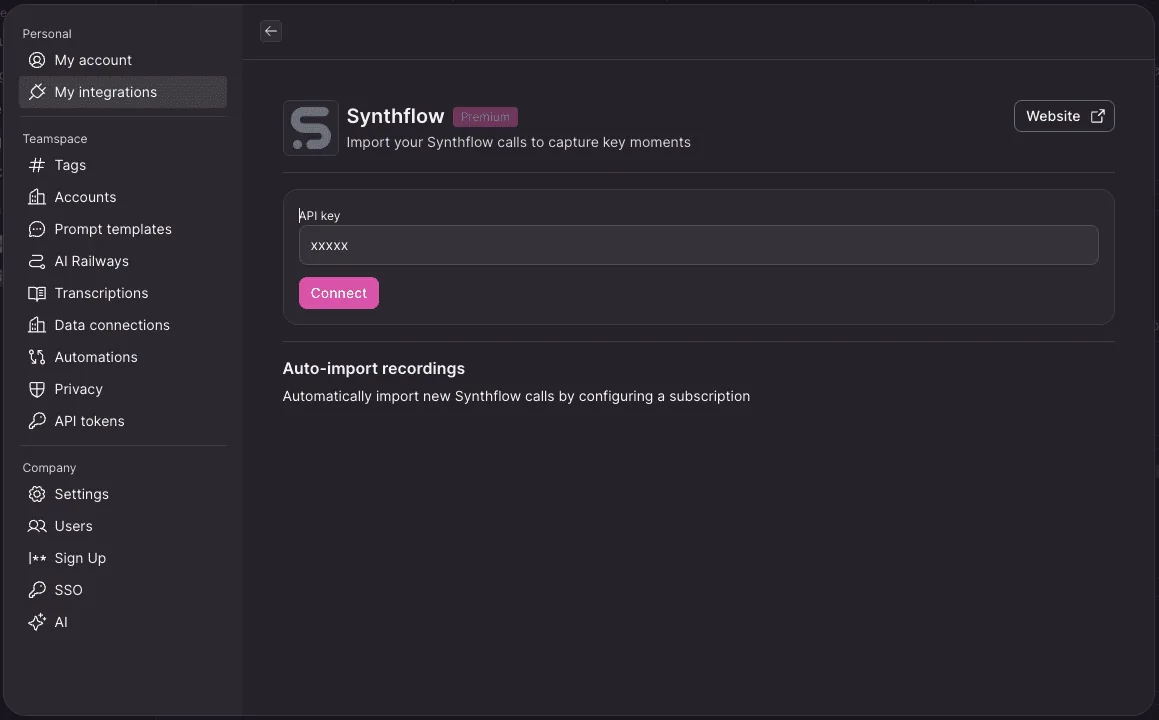Click the Automations branch icon
This screenshot has height=720, width=1159.
click(x=37, y=357)
